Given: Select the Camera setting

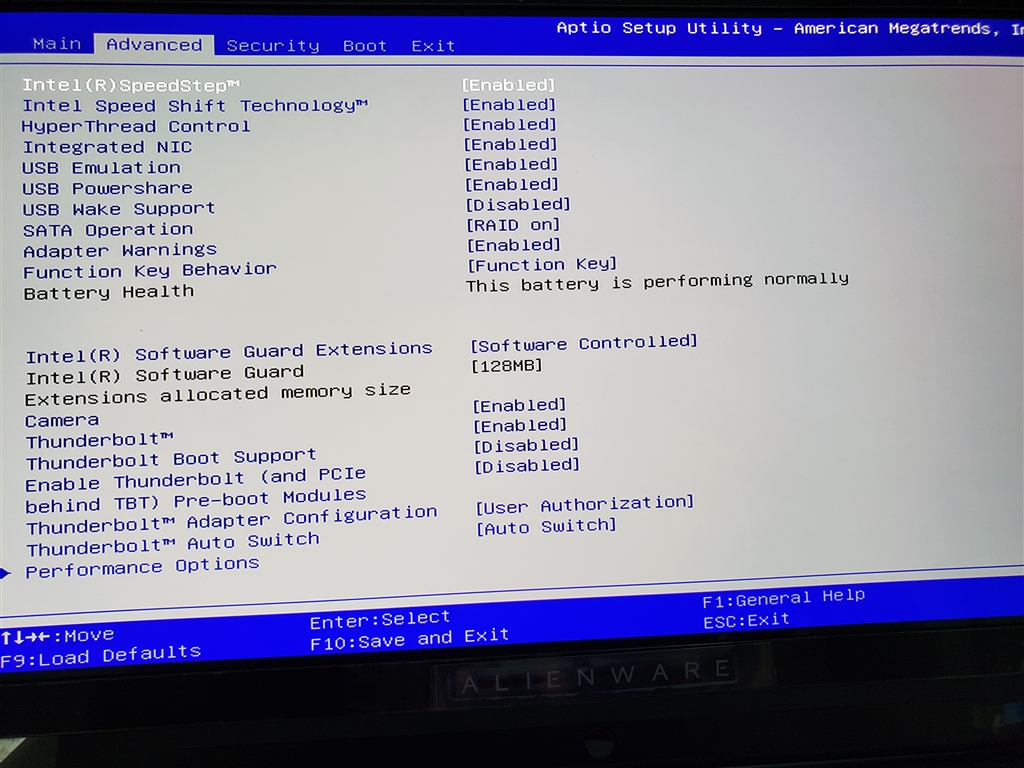Looking at the screenshot, I should click(x=62, y=420).
